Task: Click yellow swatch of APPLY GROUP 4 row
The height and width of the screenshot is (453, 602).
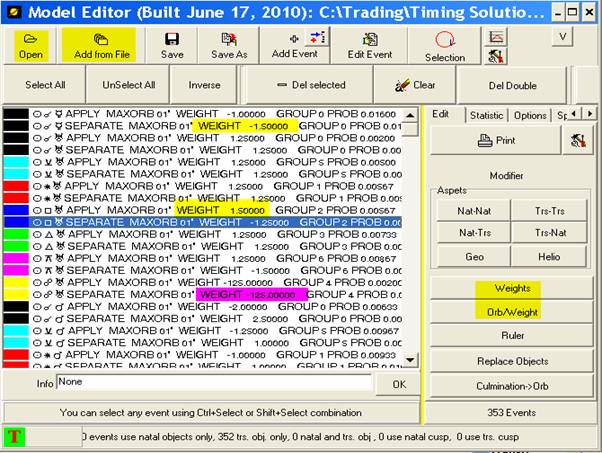Action: 16,282
